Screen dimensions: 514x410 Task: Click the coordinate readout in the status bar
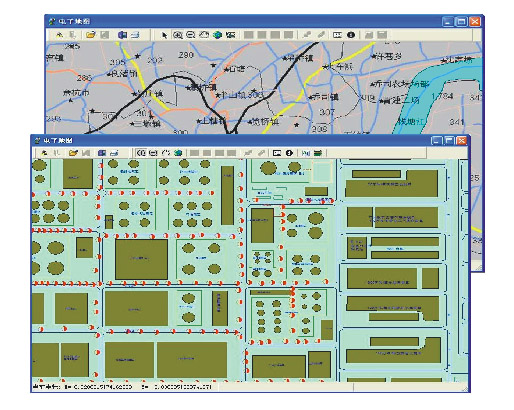pos(122,387)
